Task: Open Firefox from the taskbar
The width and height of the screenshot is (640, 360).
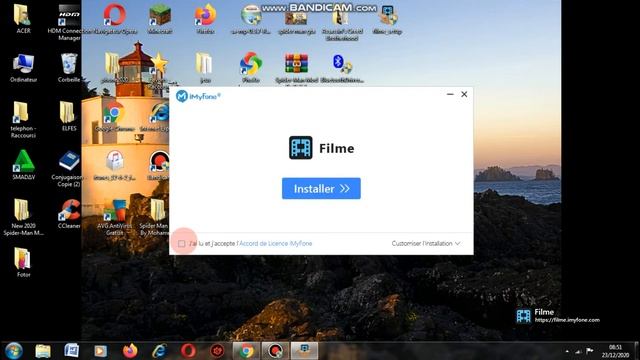Action: point(130,351)
